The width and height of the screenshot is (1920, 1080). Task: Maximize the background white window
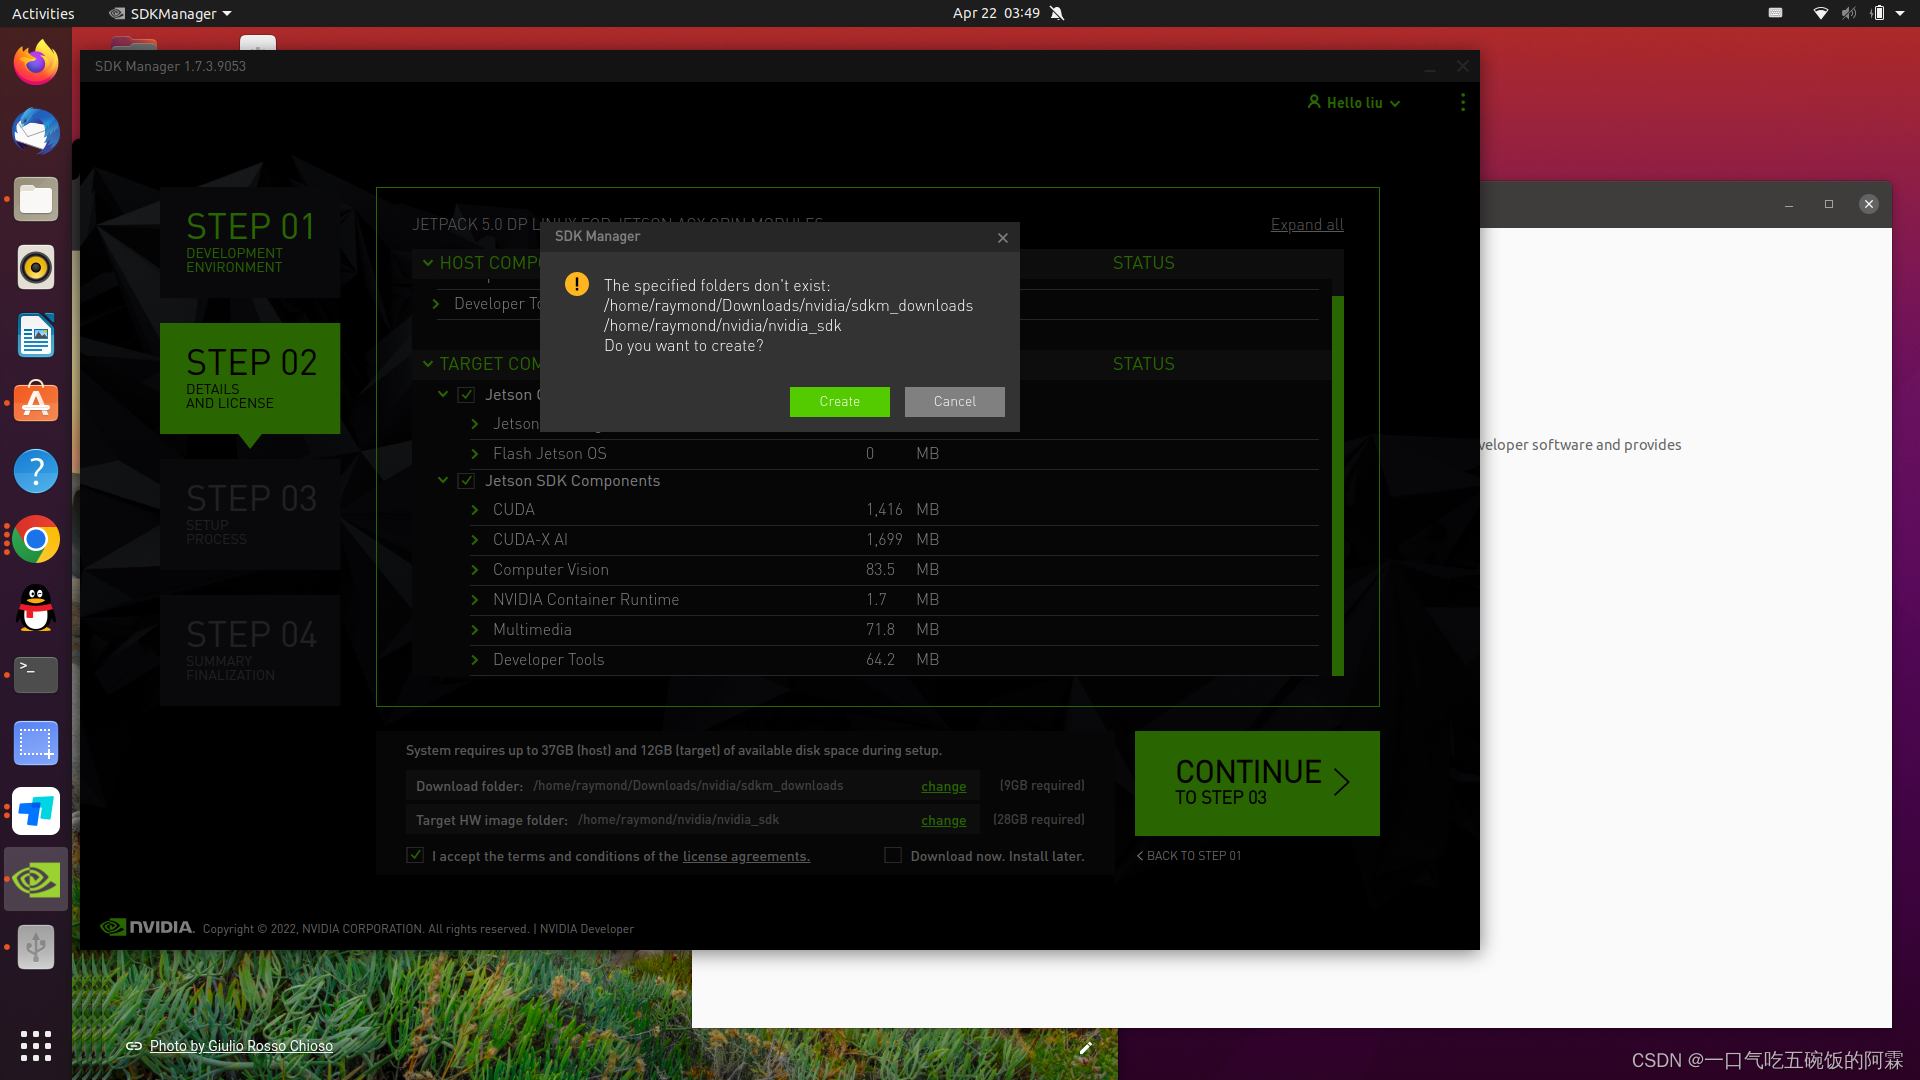tap(1829, 204)
